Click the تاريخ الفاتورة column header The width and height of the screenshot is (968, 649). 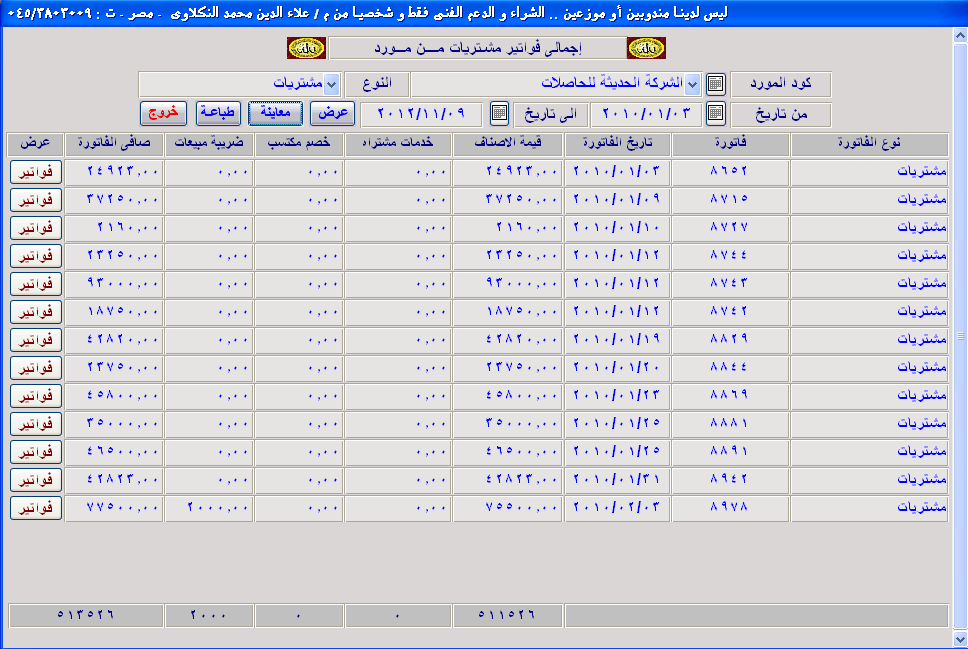click(617, 145)
